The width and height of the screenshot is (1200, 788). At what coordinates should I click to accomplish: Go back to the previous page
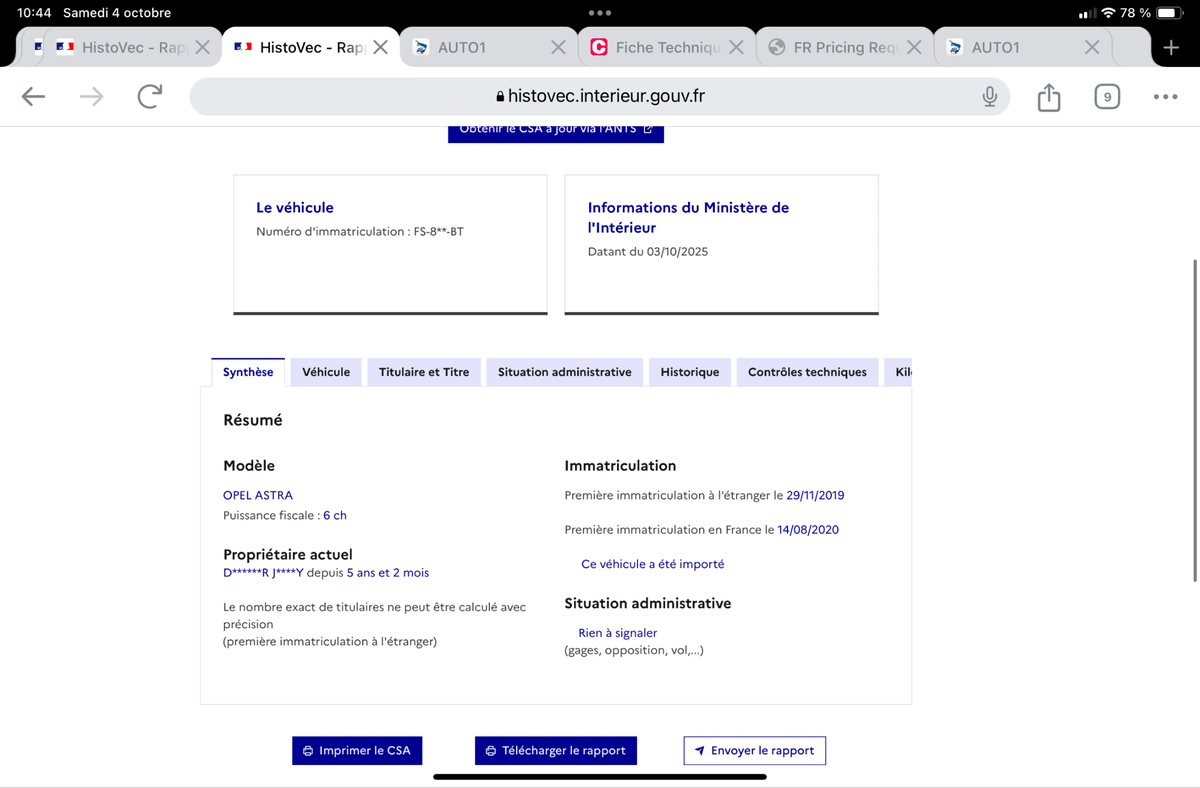tap(33, 97)
